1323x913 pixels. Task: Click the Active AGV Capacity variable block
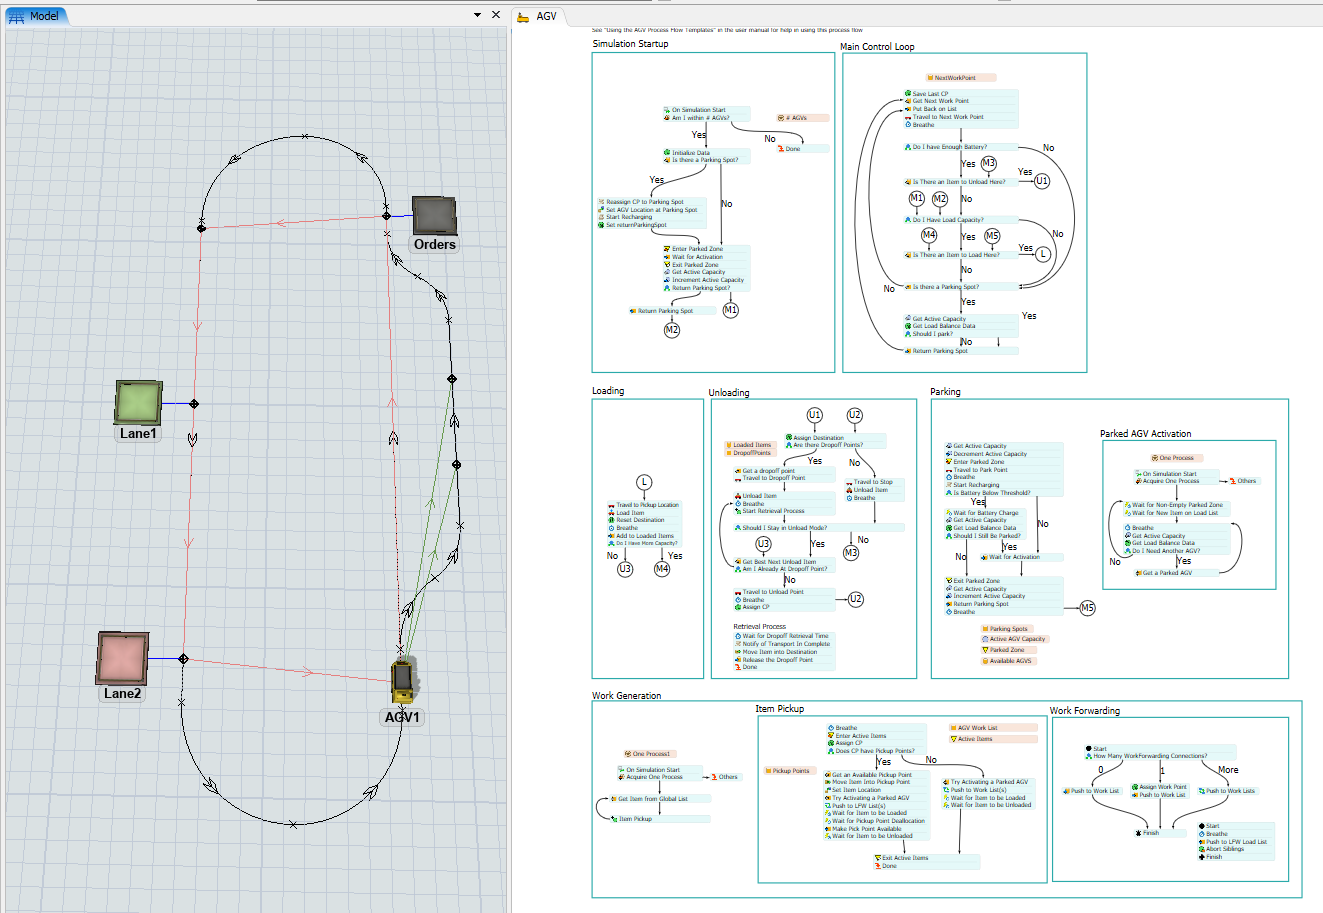pos(1017,639)
